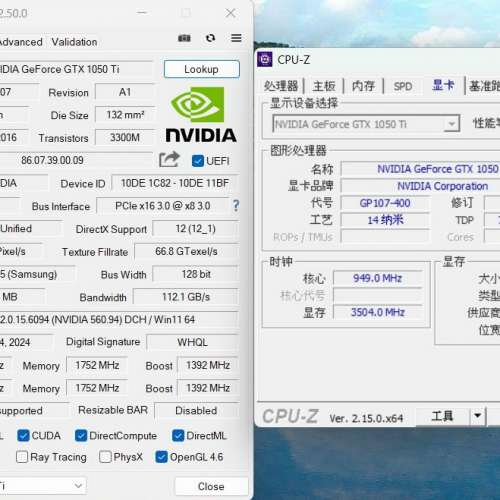Click the GP107-400 code name value
500x500 pixels.
point(385,203)
